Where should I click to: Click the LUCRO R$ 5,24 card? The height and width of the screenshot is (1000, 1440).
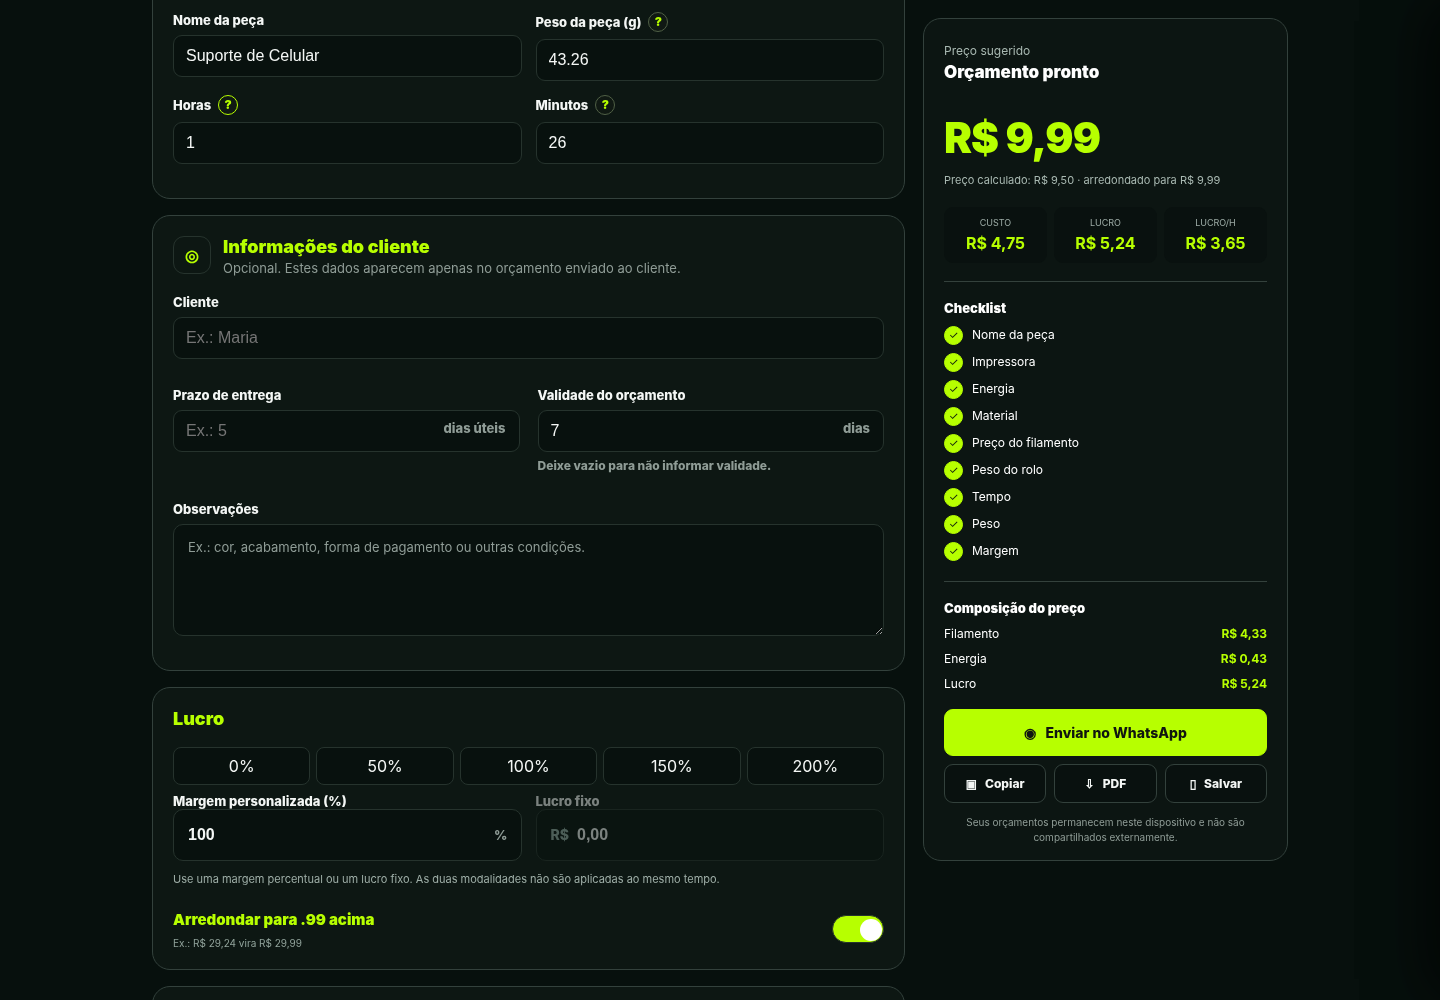point(1105,235)
